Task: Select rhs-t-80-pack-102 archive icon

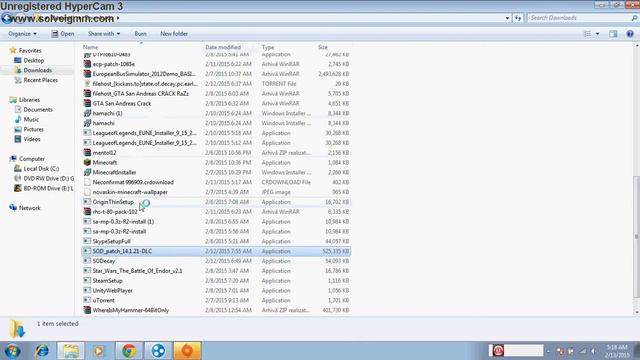Action: click(x=87, y=211)
